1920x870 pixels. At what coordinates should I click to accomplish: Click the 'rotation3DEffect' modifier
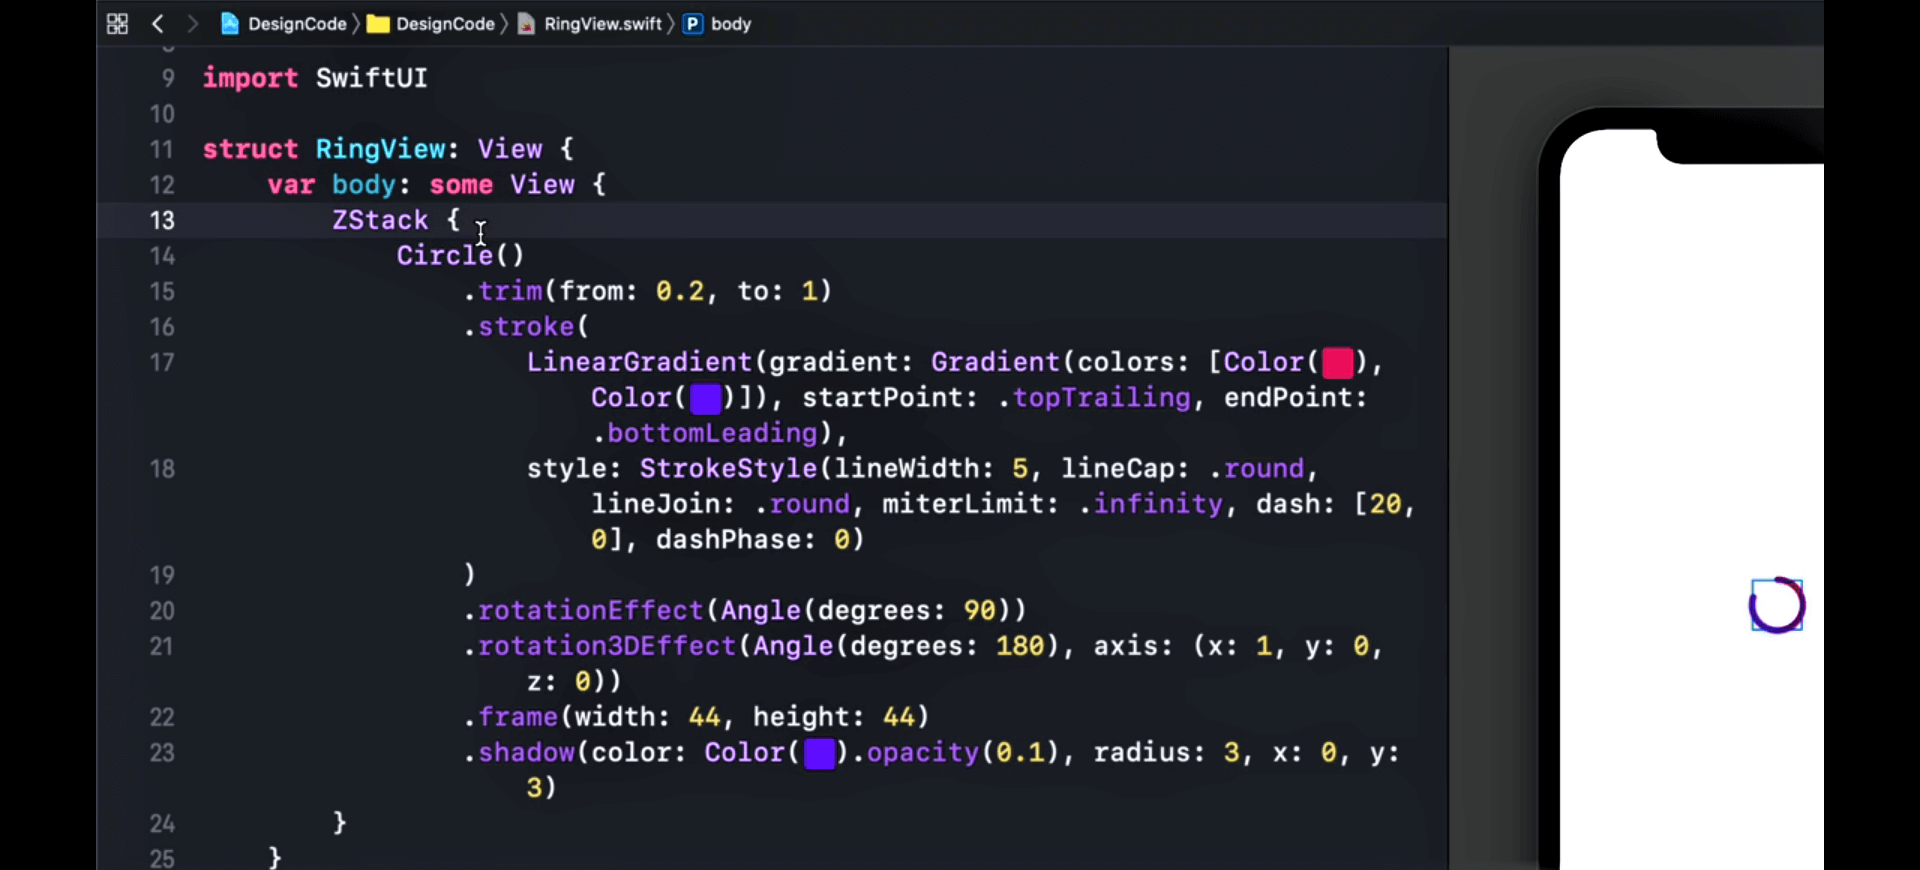tap(607, 646)
